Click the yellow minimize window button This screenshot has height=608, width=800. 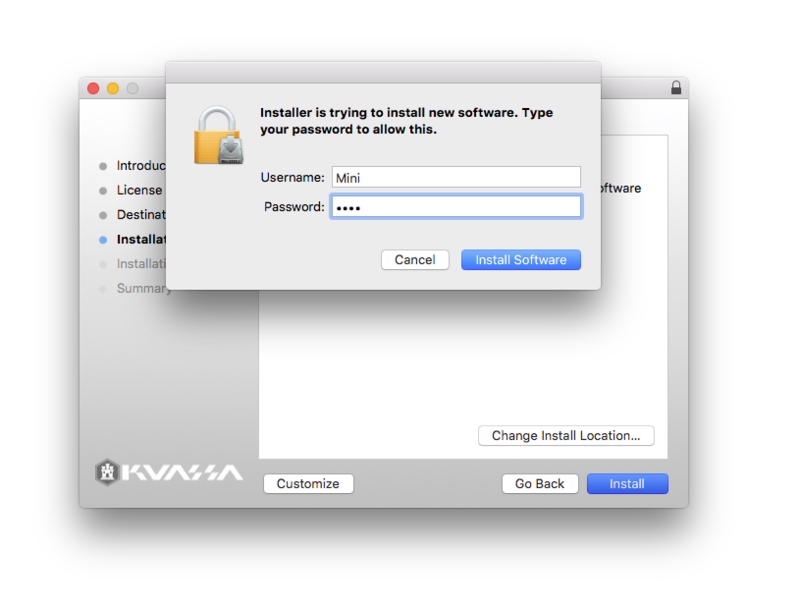pyautogui.click(x=113, y=88)
